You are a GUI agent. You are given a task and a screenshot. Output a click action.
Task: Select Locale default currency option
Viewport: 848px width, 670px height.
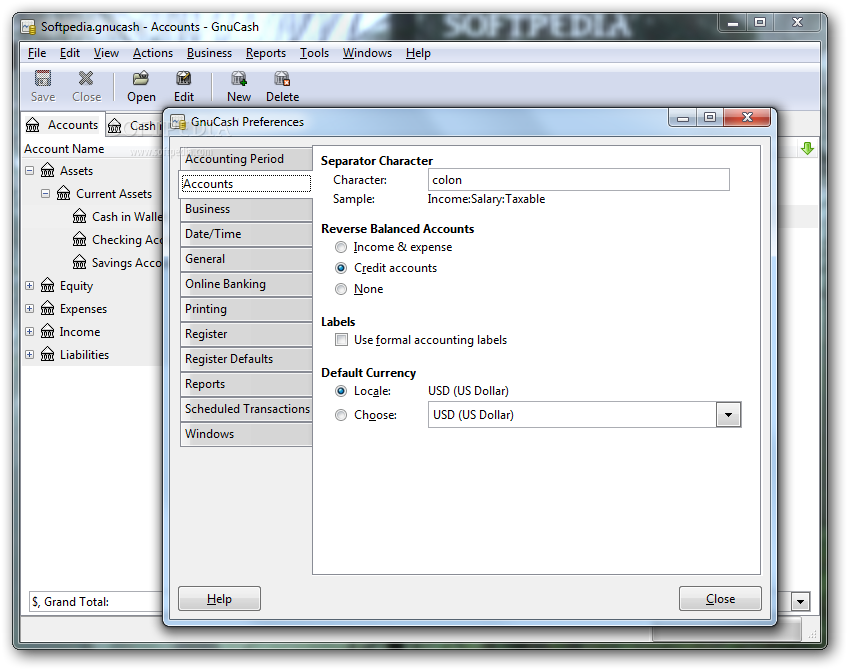pos(341,391)
